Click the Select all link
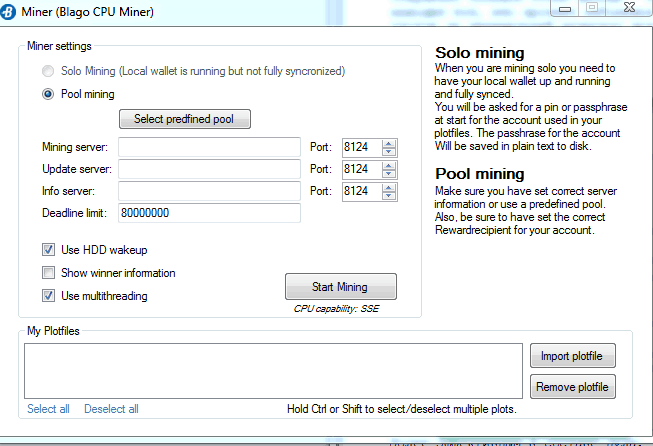The image size is (653, 446). point(48,409)
